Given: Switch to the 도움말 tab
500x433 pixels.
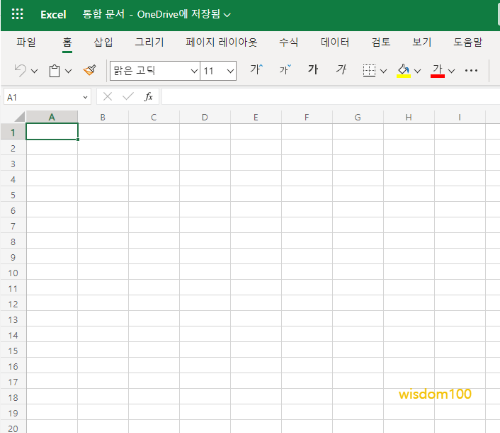Looking at the screenshot, I should click(468, 42).
